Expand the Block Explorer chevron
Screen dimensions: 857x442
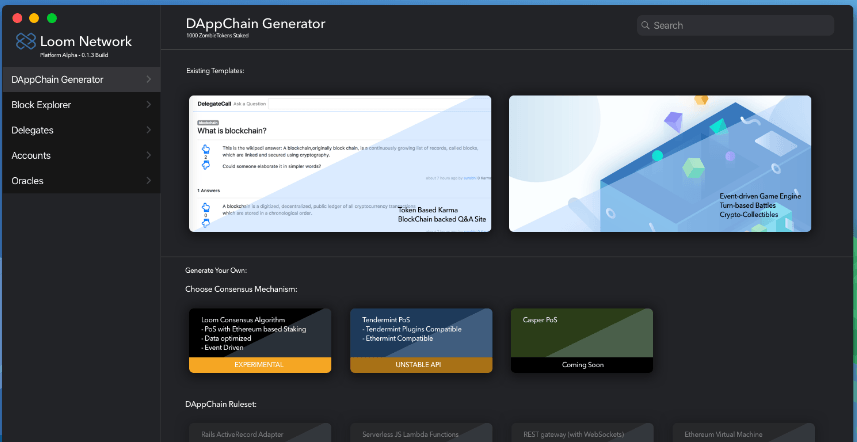coord(148,105)
